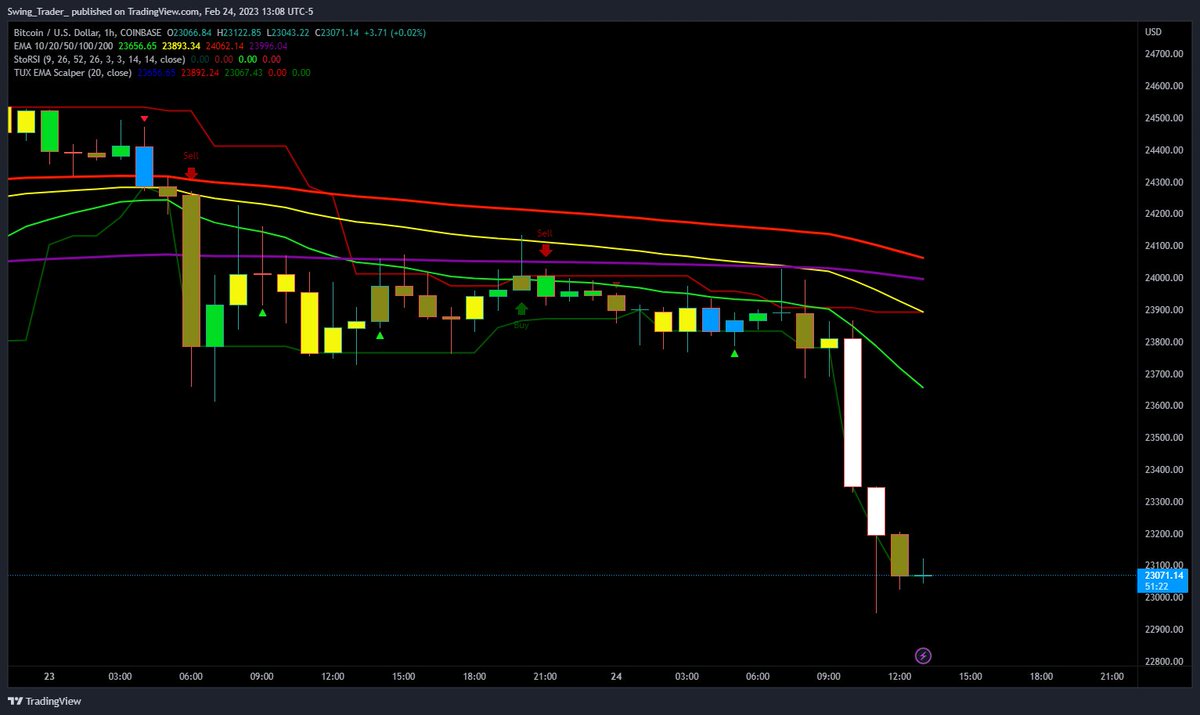Click the green Buy arrow below the candles
1200x715 pixels.
pyautogui.click(x=522, y=311)
